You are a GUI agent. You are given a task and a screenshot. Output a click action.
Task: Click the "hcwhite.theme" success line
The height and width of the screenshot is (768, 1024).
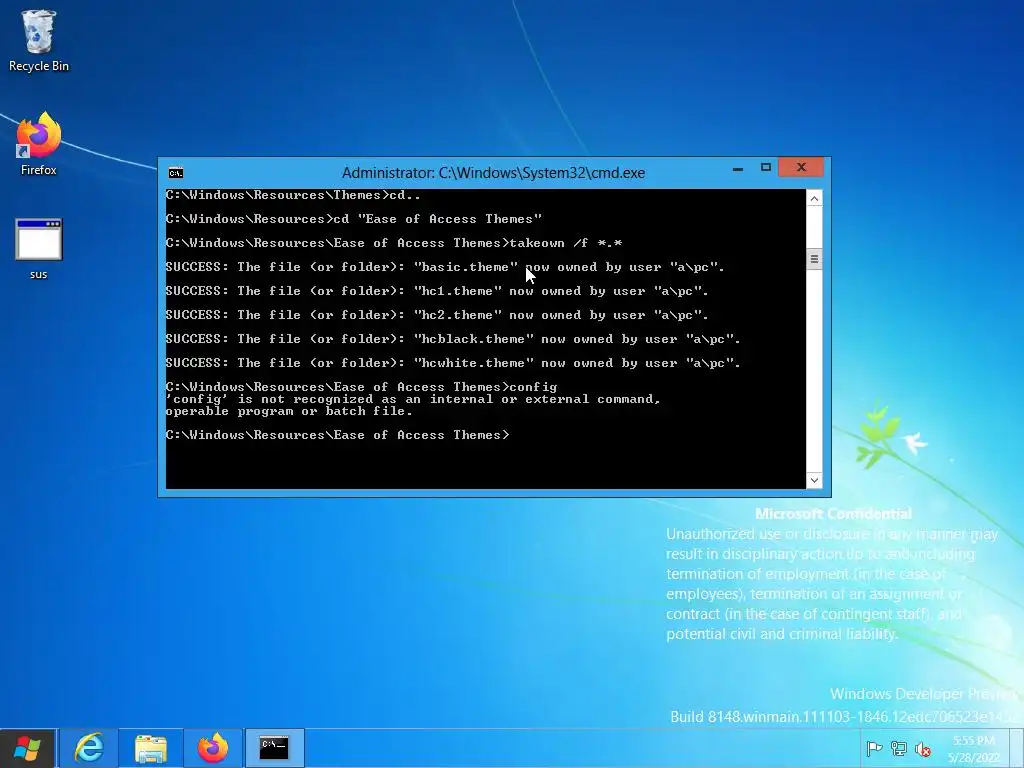[x=453, y=363]
